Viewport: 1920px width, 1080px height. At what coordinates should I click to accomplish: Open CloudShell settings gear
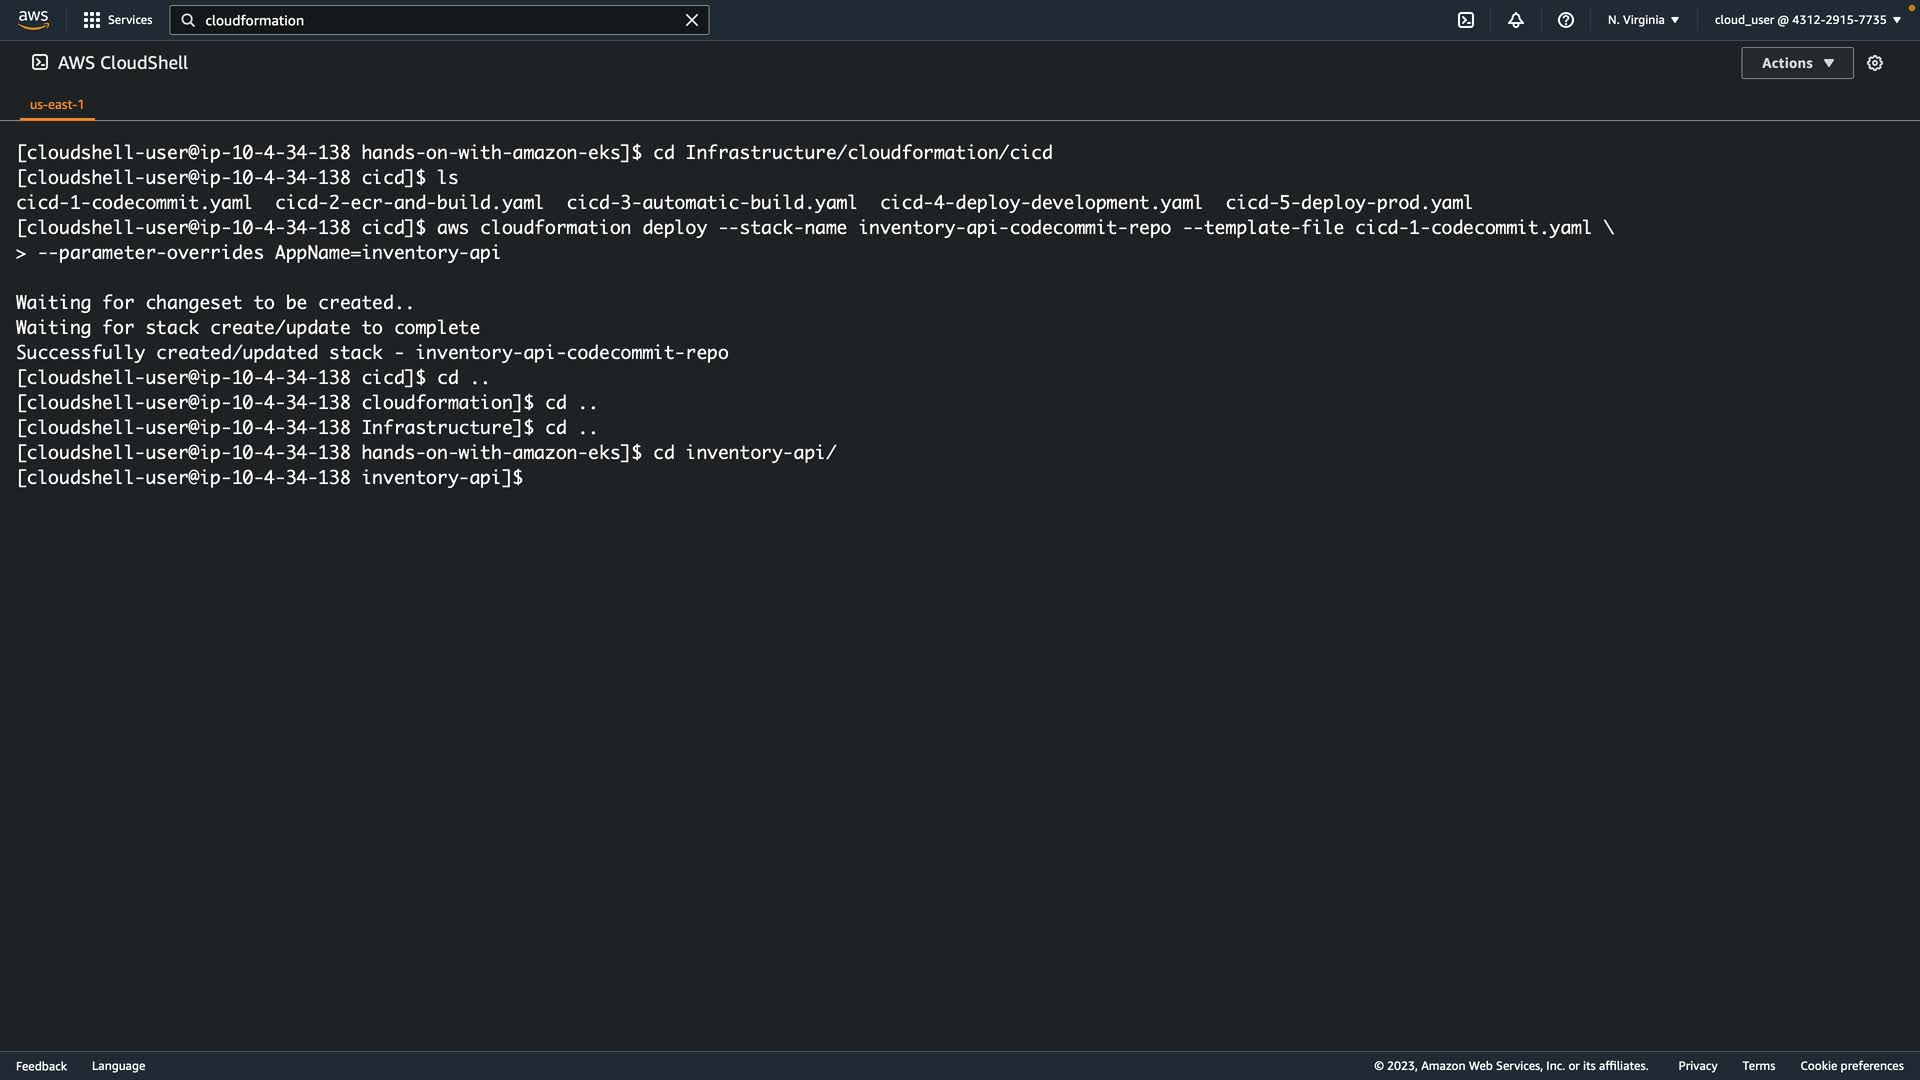(x=1875, y=63)
